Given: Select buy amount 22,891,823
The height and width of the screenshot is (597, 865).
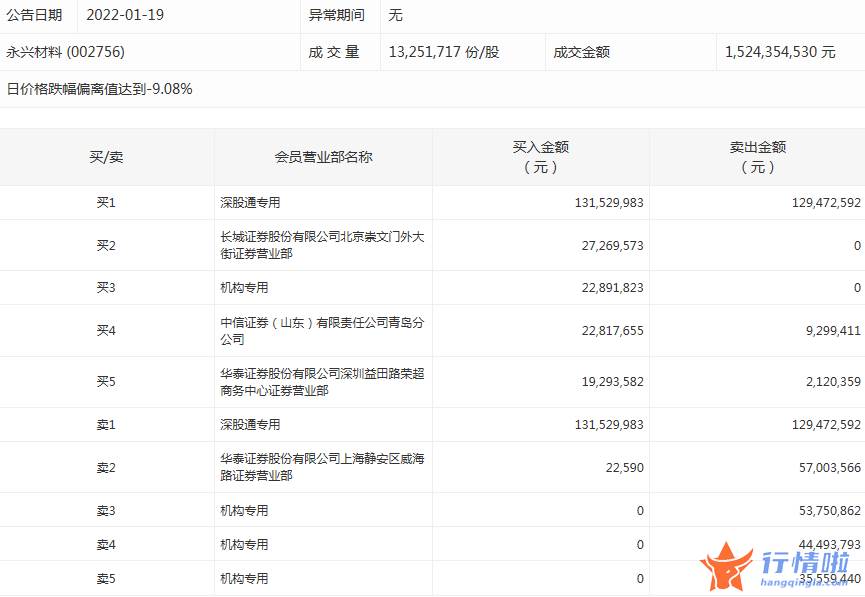Looking at the screenshot, I should 612,287.
